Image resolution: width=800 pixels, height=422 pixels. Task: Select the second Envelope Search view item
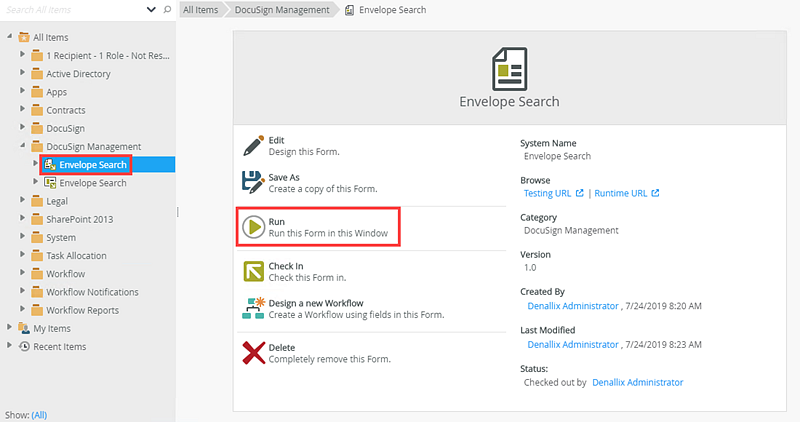tap(93, 183)
